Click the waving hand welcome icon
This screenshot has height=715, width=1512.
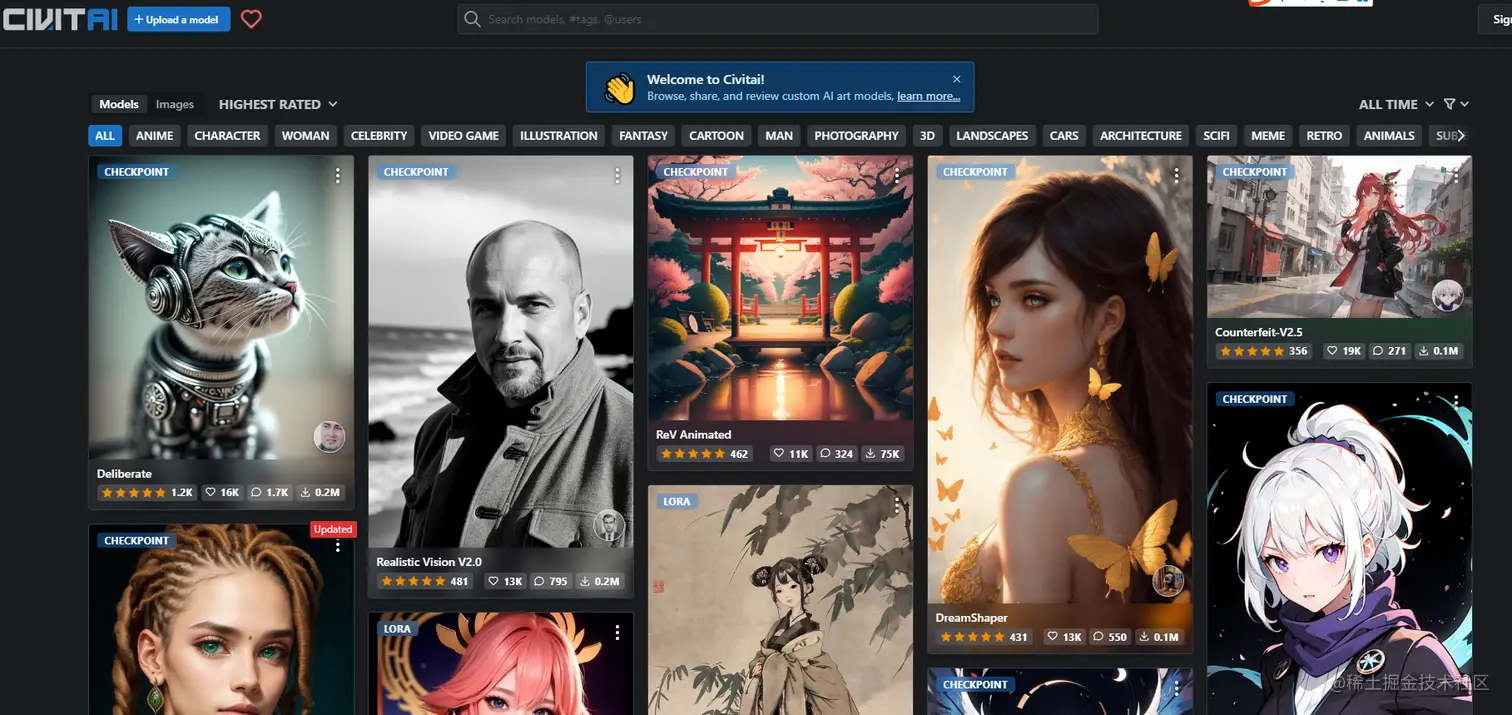tap(619, 87)
